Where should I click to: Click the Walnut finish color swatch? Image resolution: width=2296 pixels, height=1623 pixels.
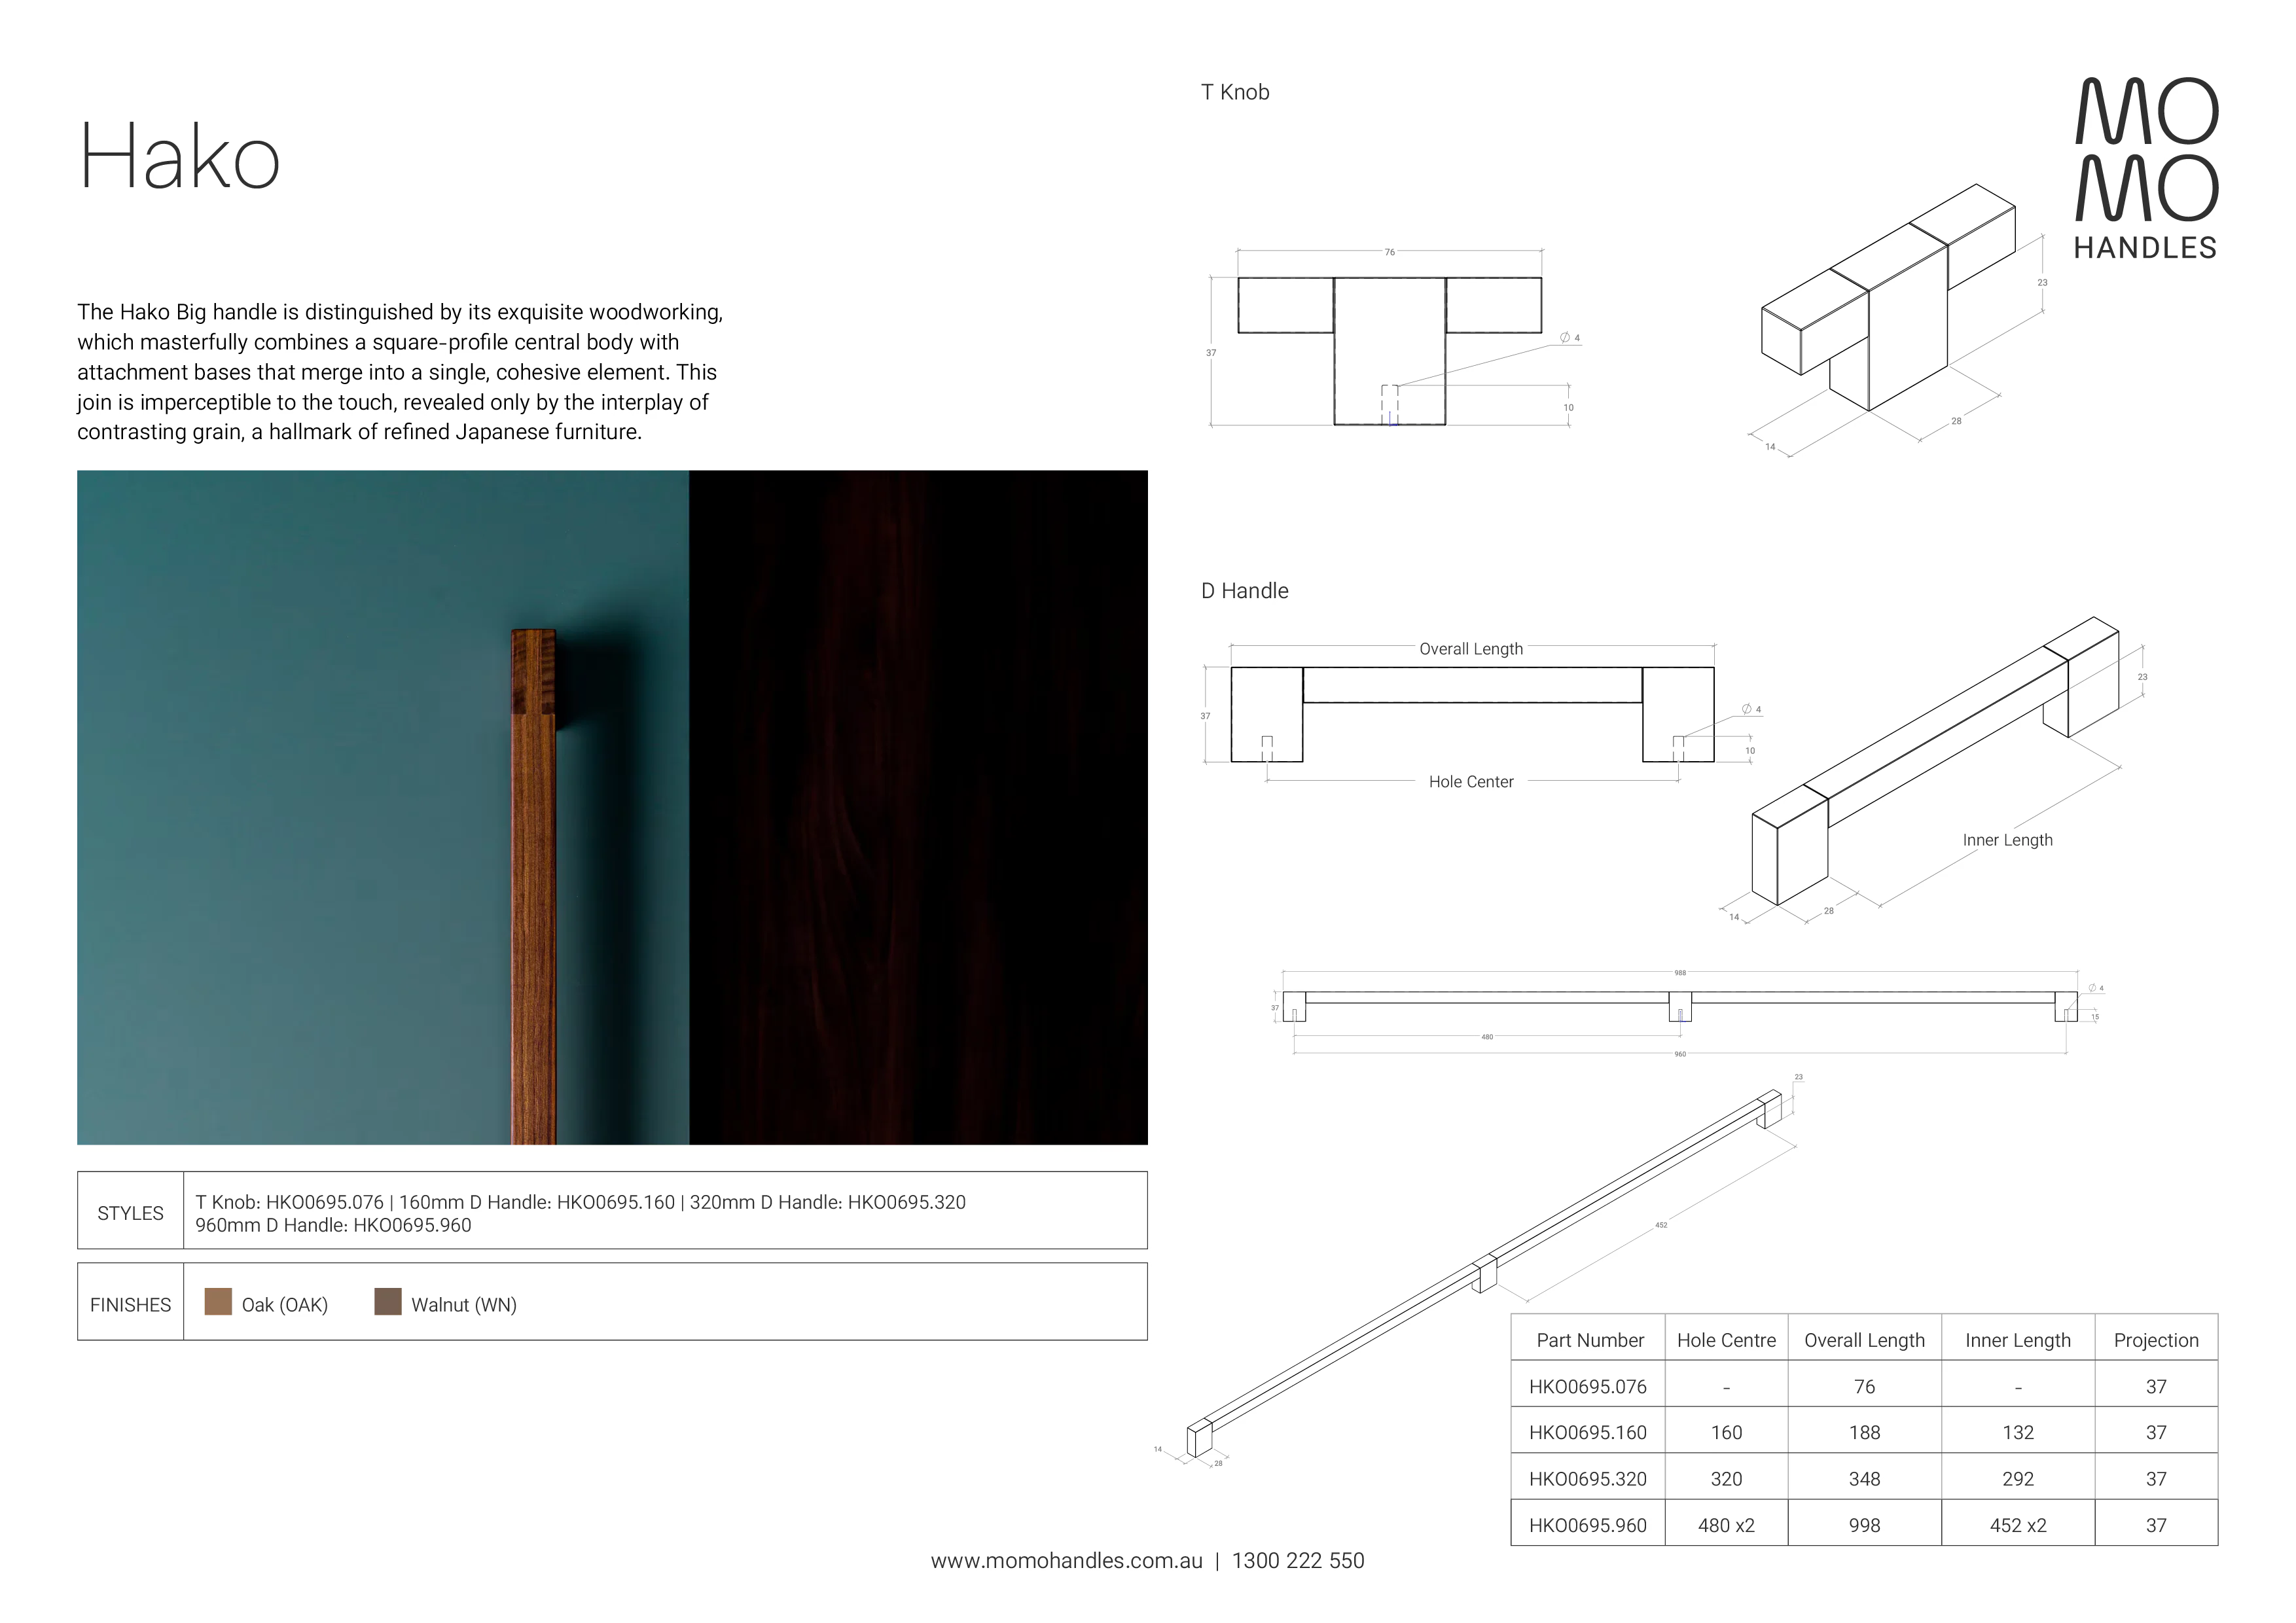pos(387,1302)
